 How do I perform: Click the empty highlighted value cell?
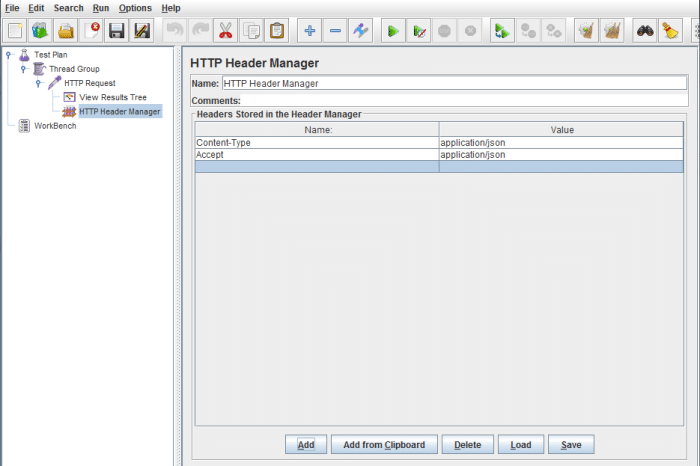point(562,167)
